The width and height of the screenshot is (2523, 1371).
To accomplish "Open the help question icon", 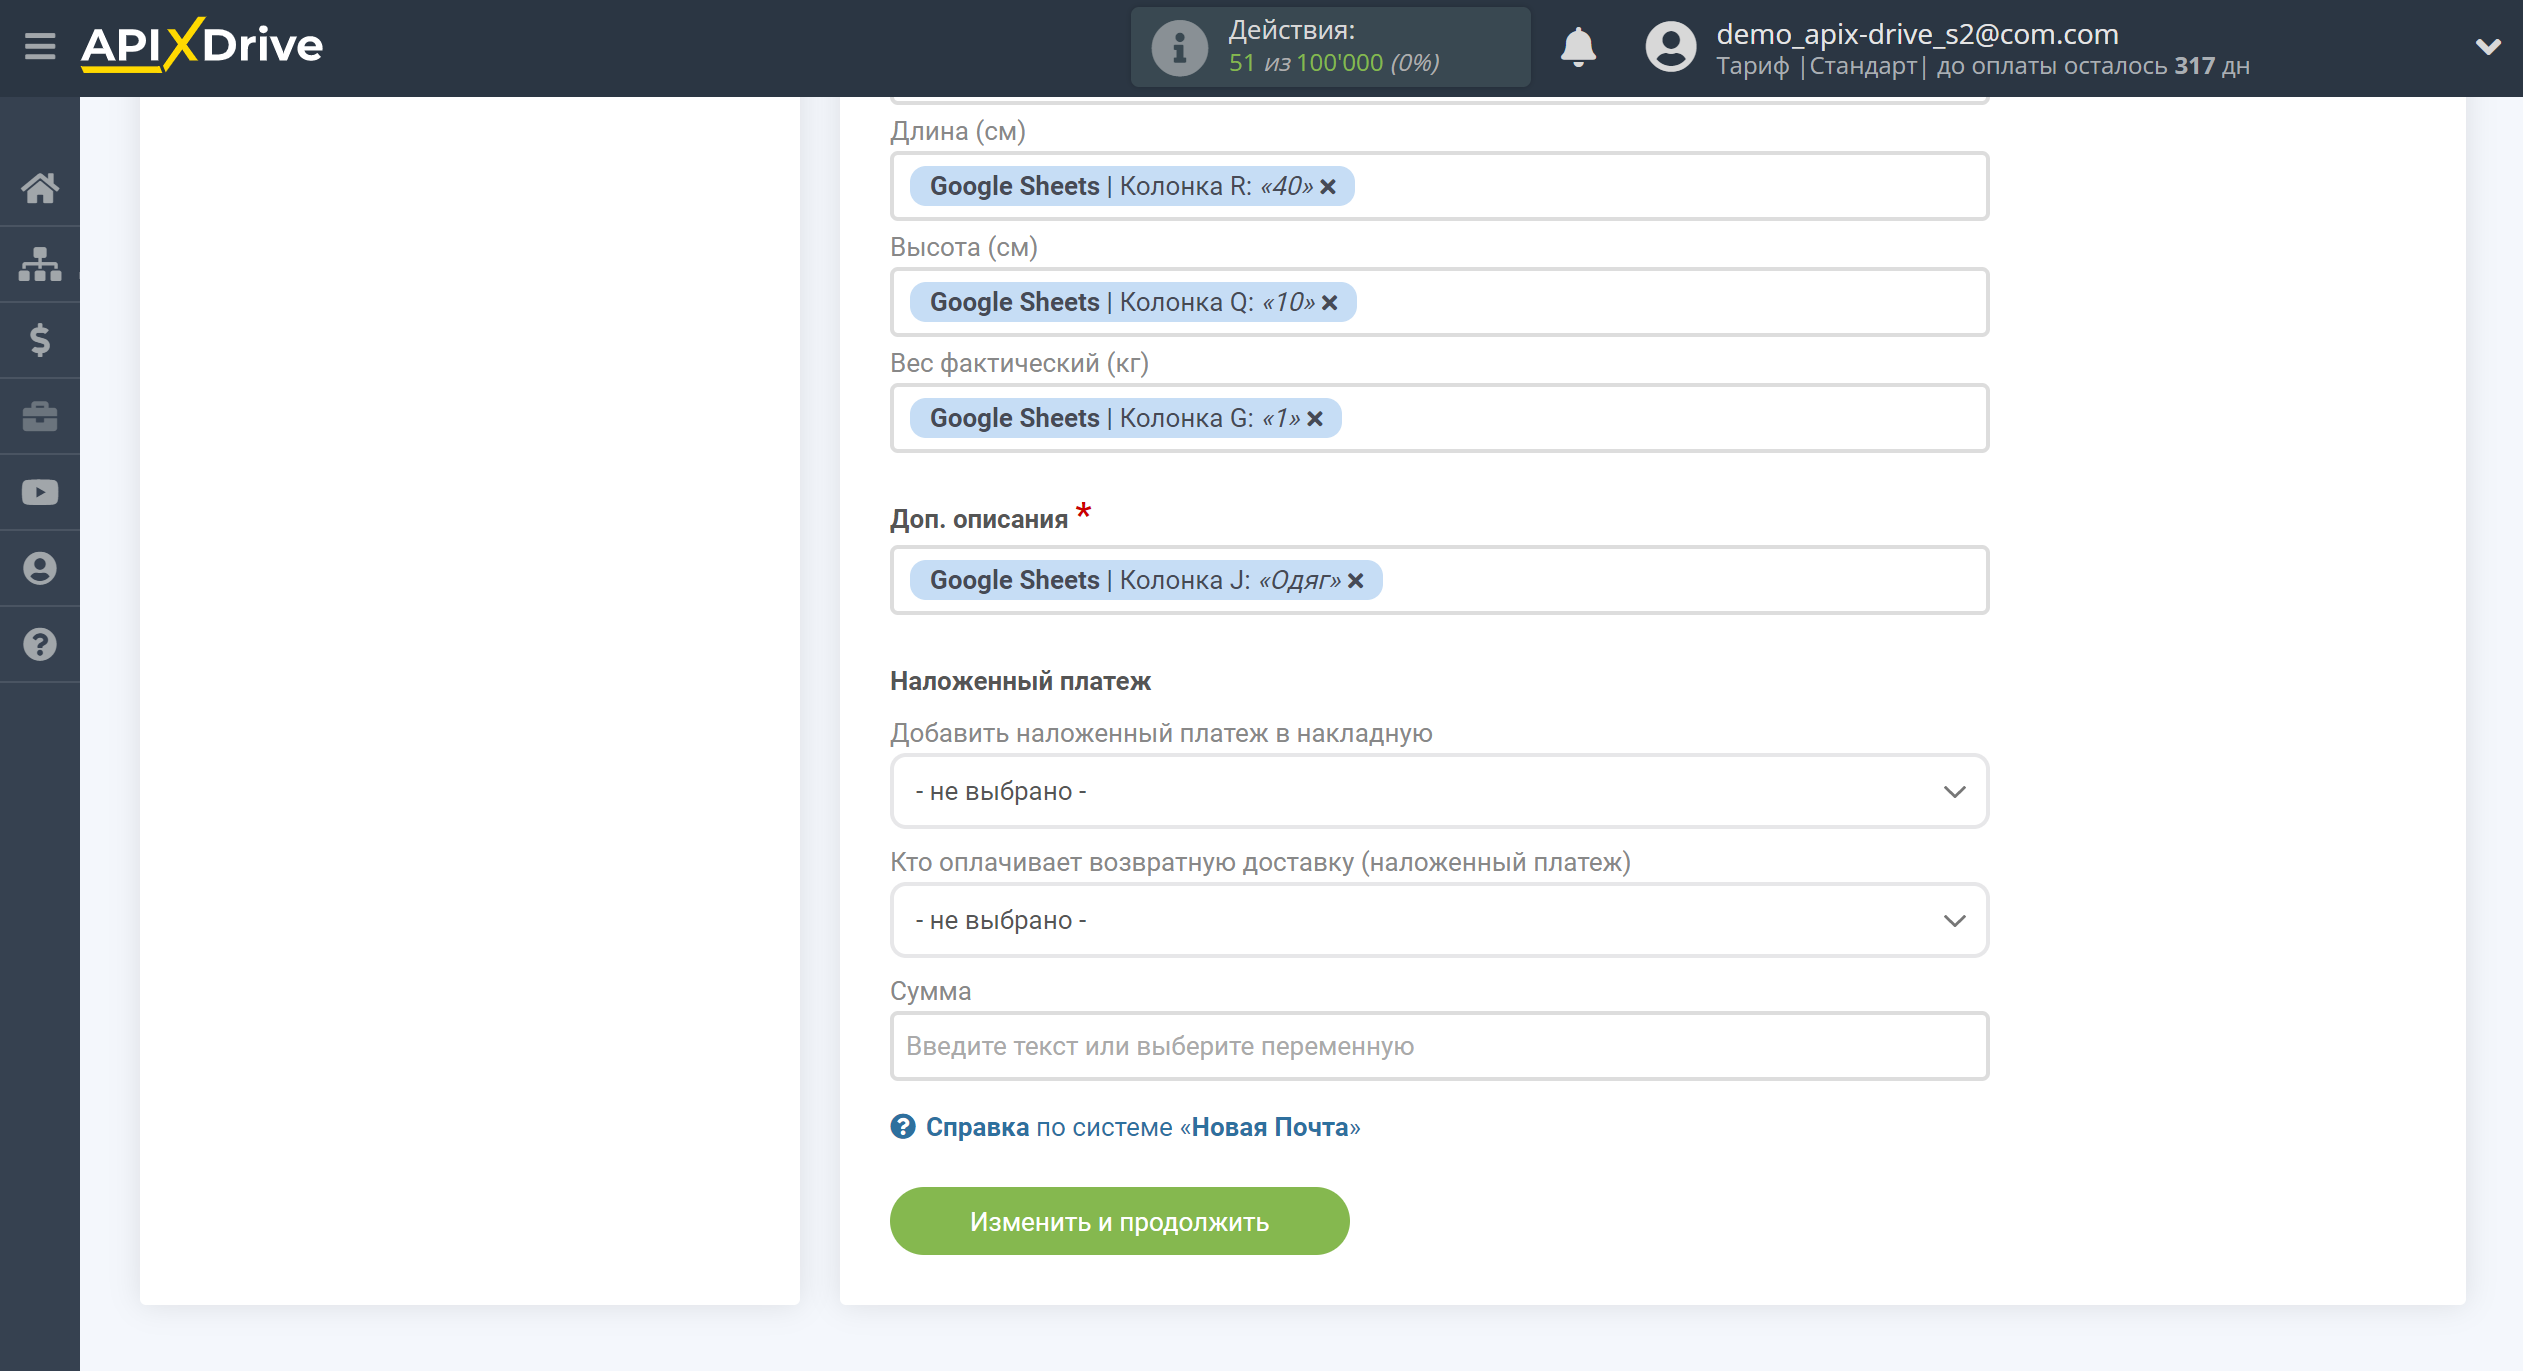I will tap(40, 644).
